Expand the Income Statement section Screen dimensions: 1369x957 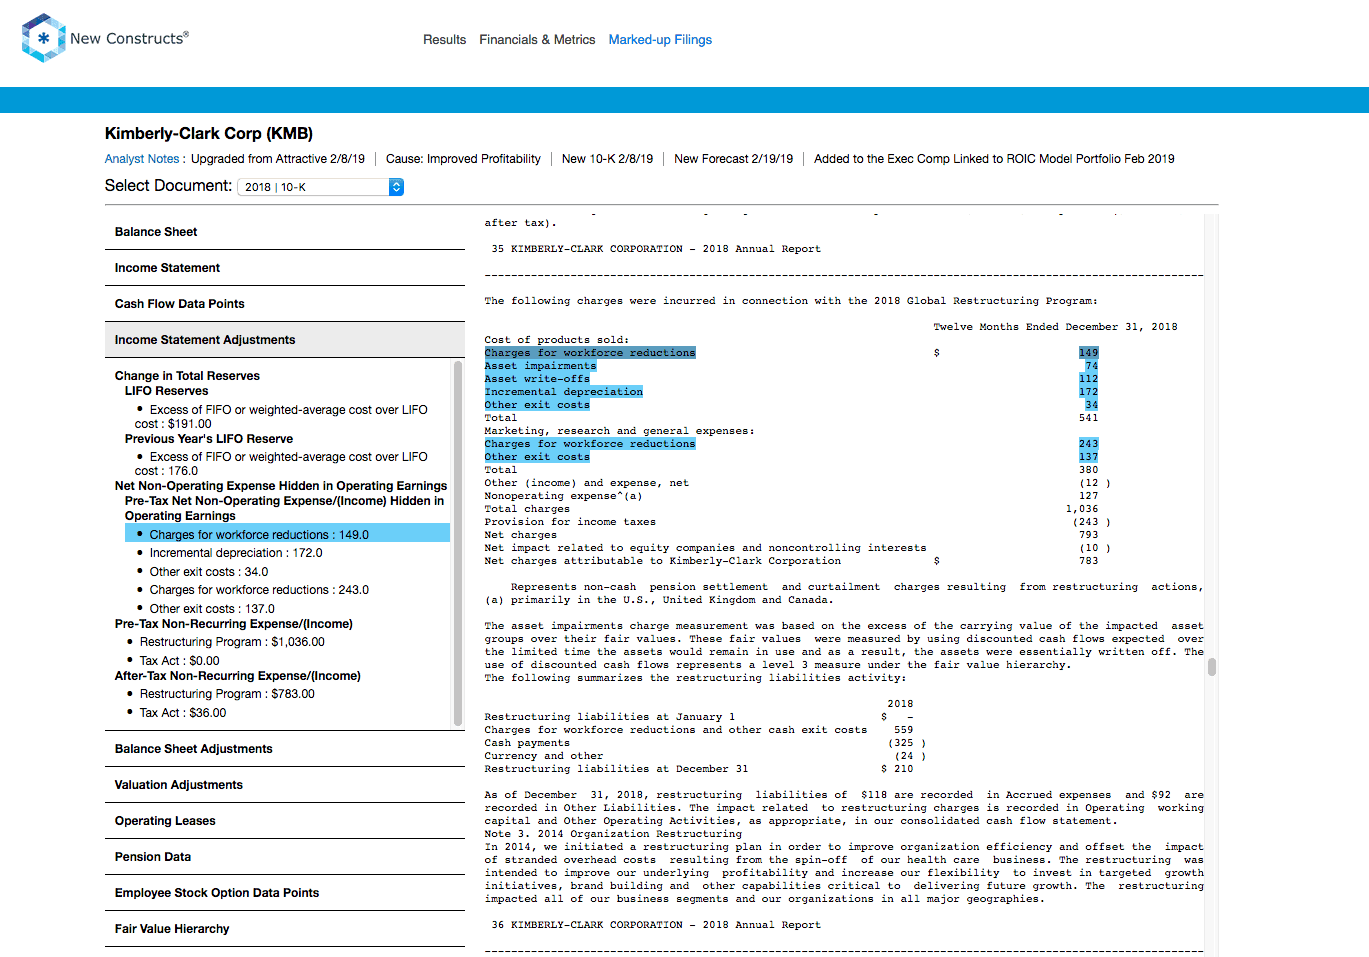[285, 268]
